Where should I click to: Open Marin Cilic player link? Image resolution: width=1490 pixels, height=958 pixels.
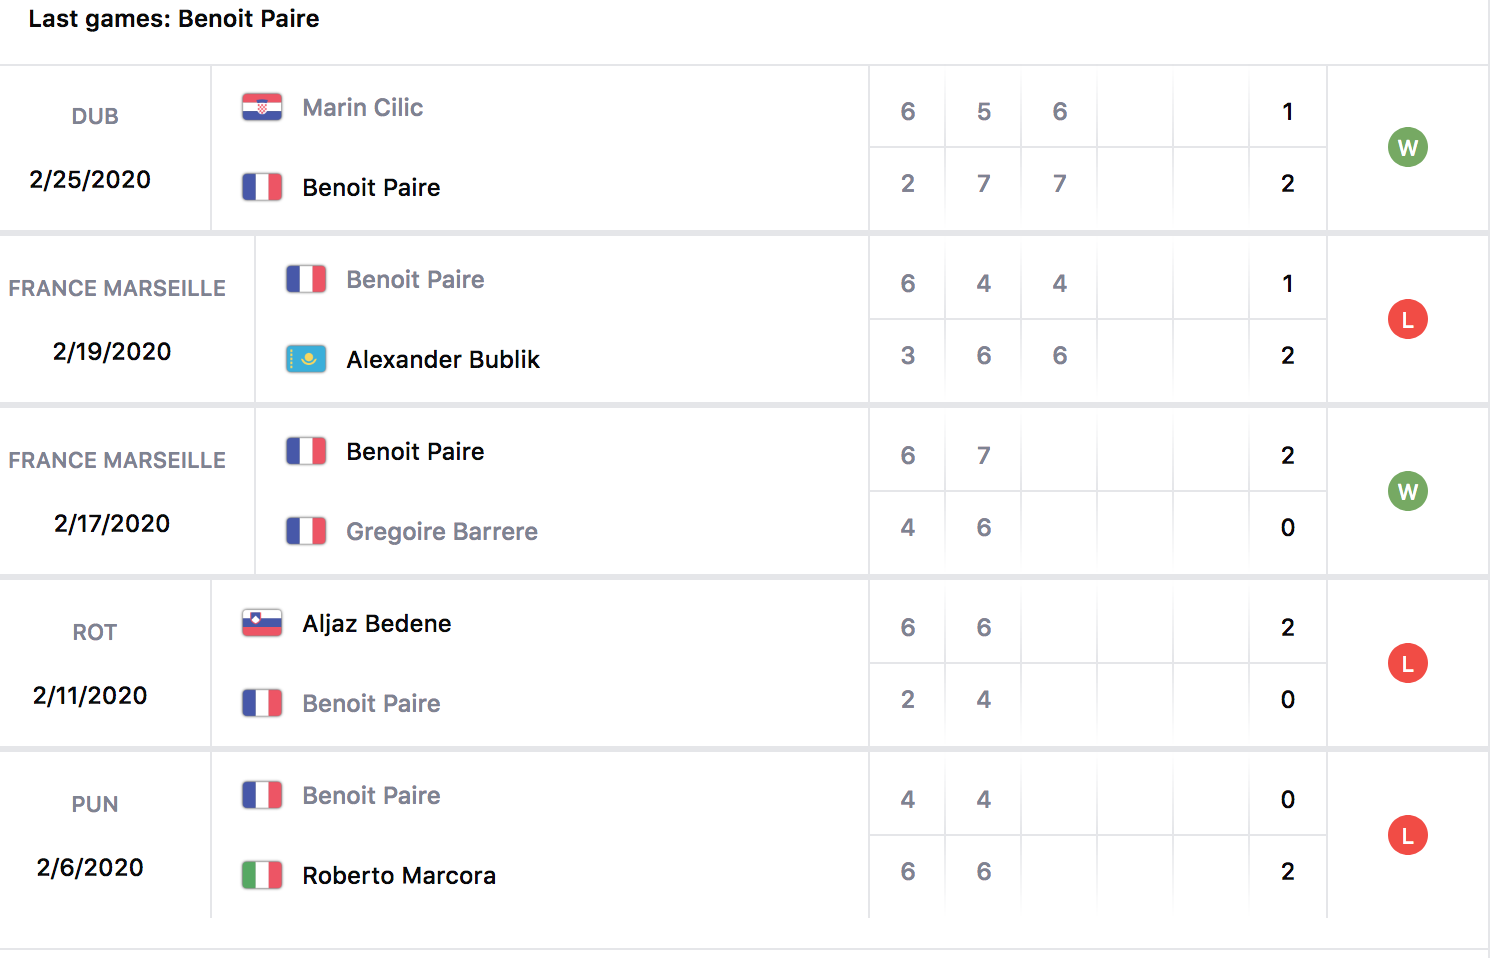[x=362, y=108]
